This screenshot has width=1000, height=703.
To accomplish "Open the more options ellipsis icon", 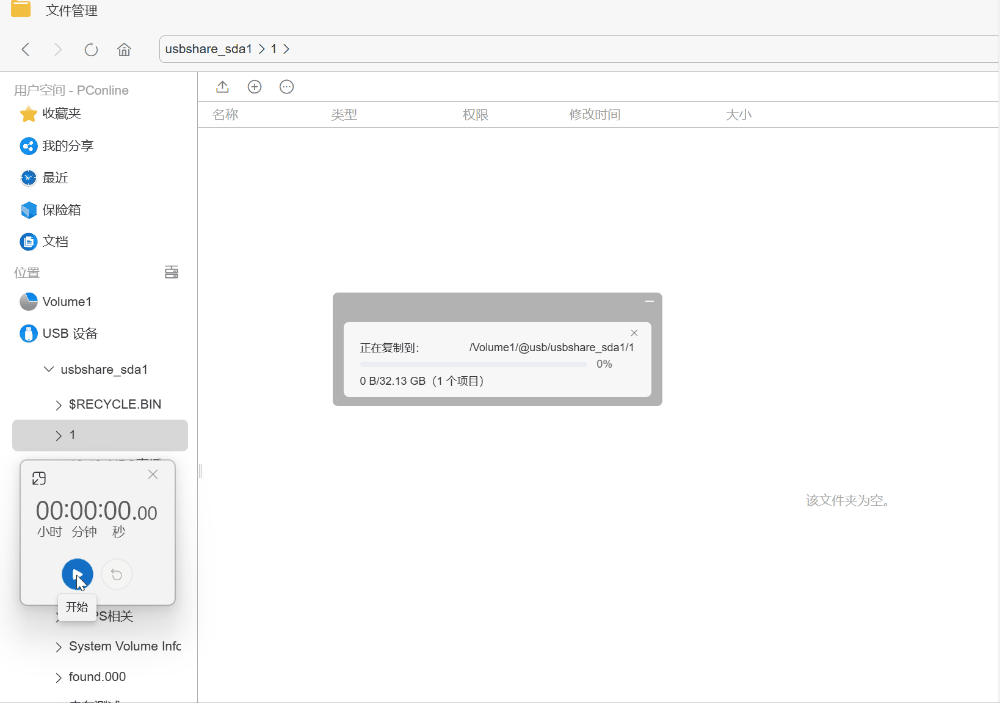I will coord(286,87).
